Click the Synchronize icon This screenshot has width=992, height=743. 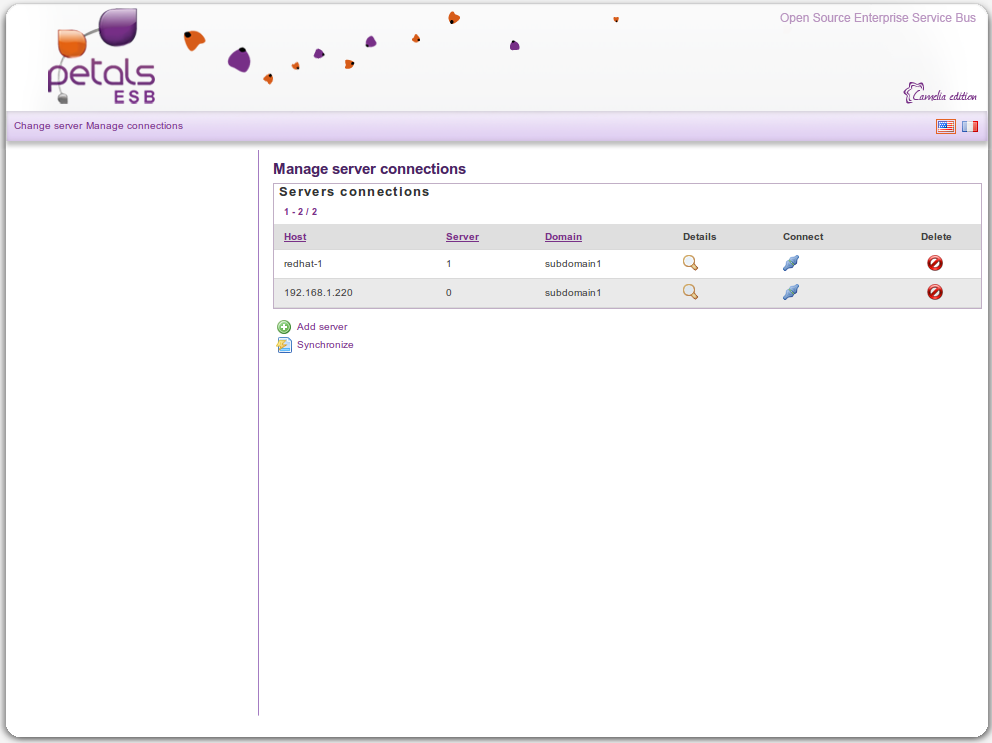point(284,345)
